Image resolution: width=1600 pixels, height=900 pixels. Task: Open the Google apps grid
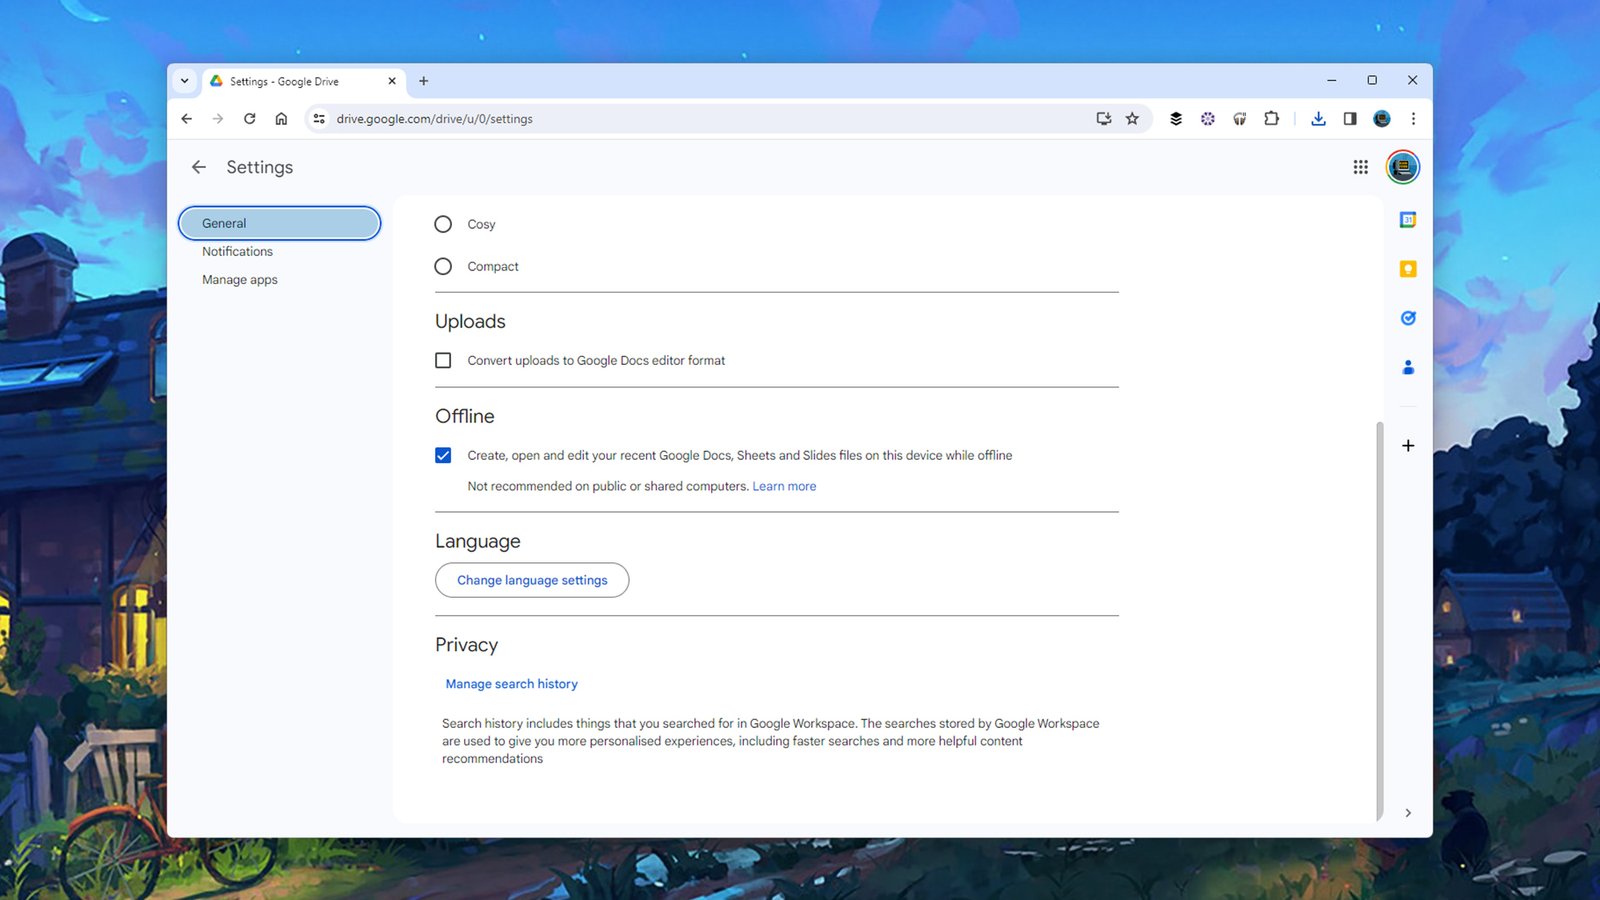1360,167
